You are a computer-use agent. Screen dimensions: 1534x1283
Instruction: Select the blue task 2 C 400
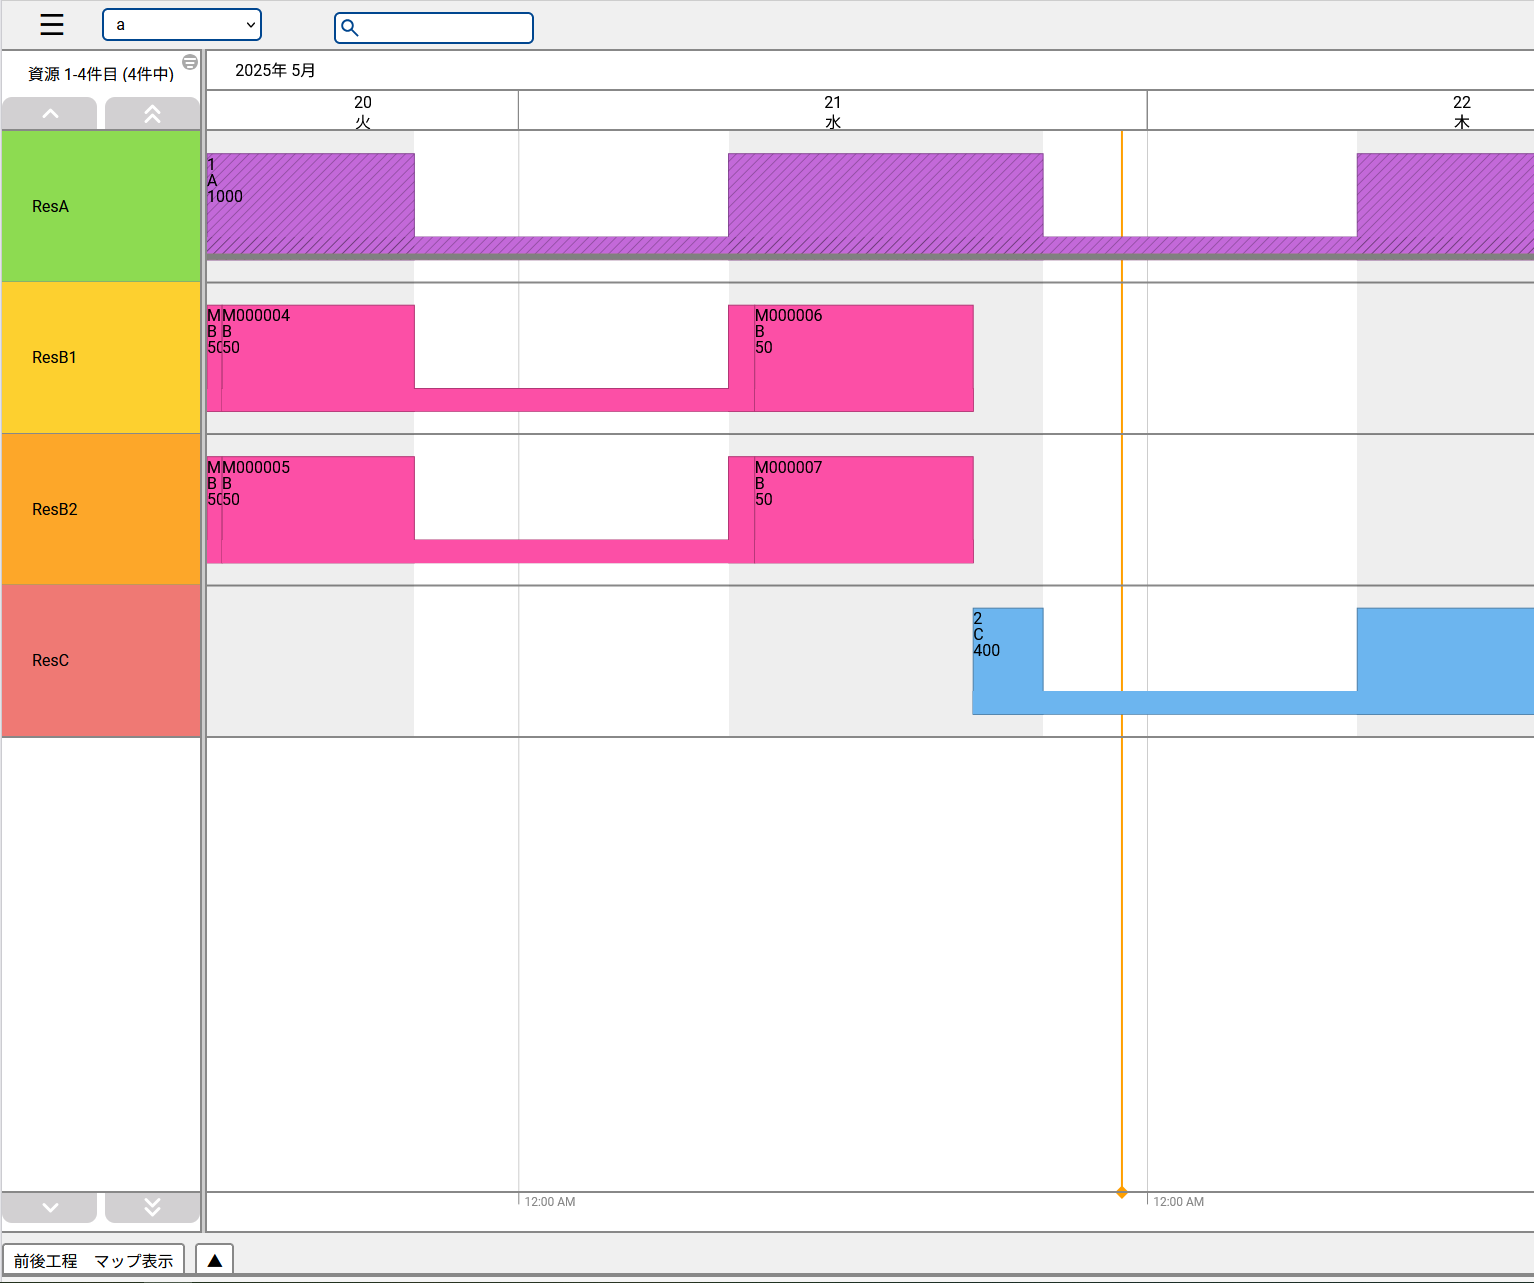(1007, 660)
